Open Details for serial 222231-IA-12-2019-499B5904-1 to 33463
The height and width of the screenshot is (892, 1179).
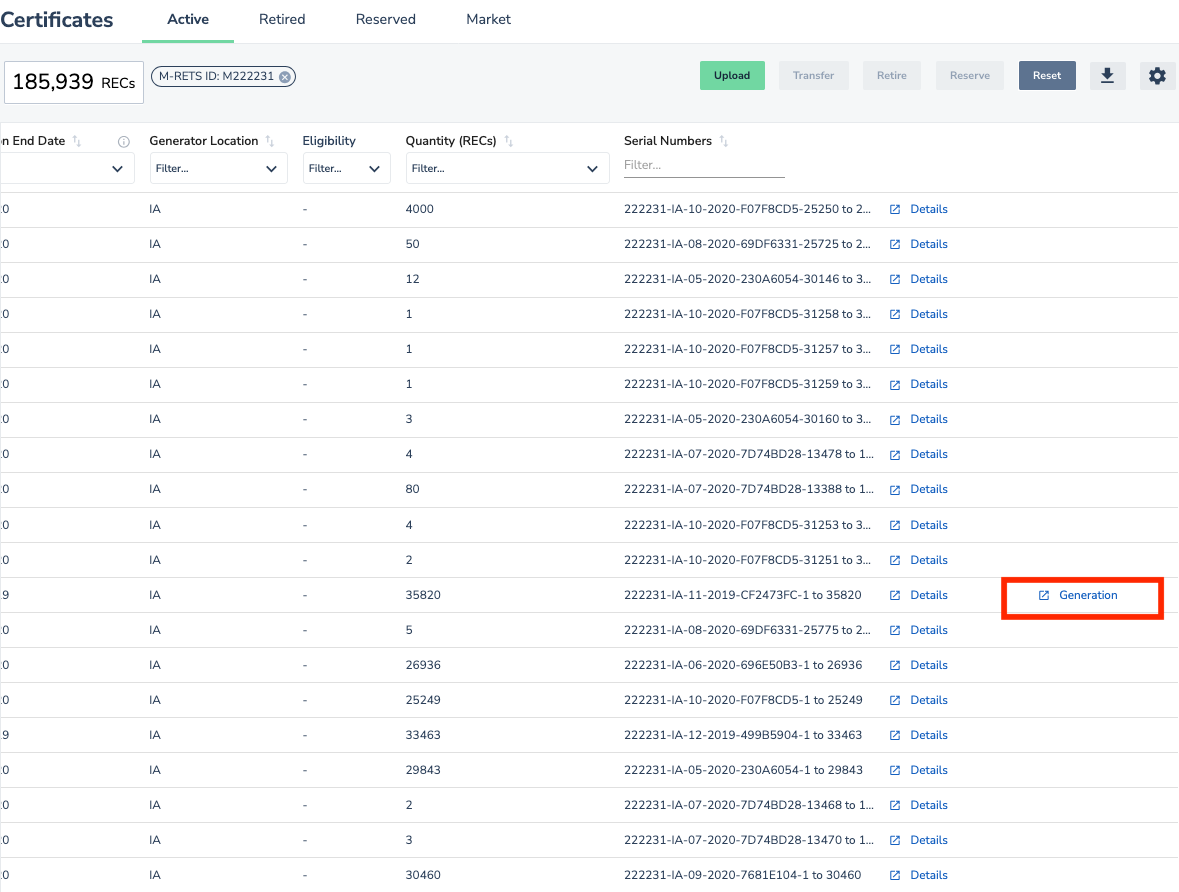(929, 735)
